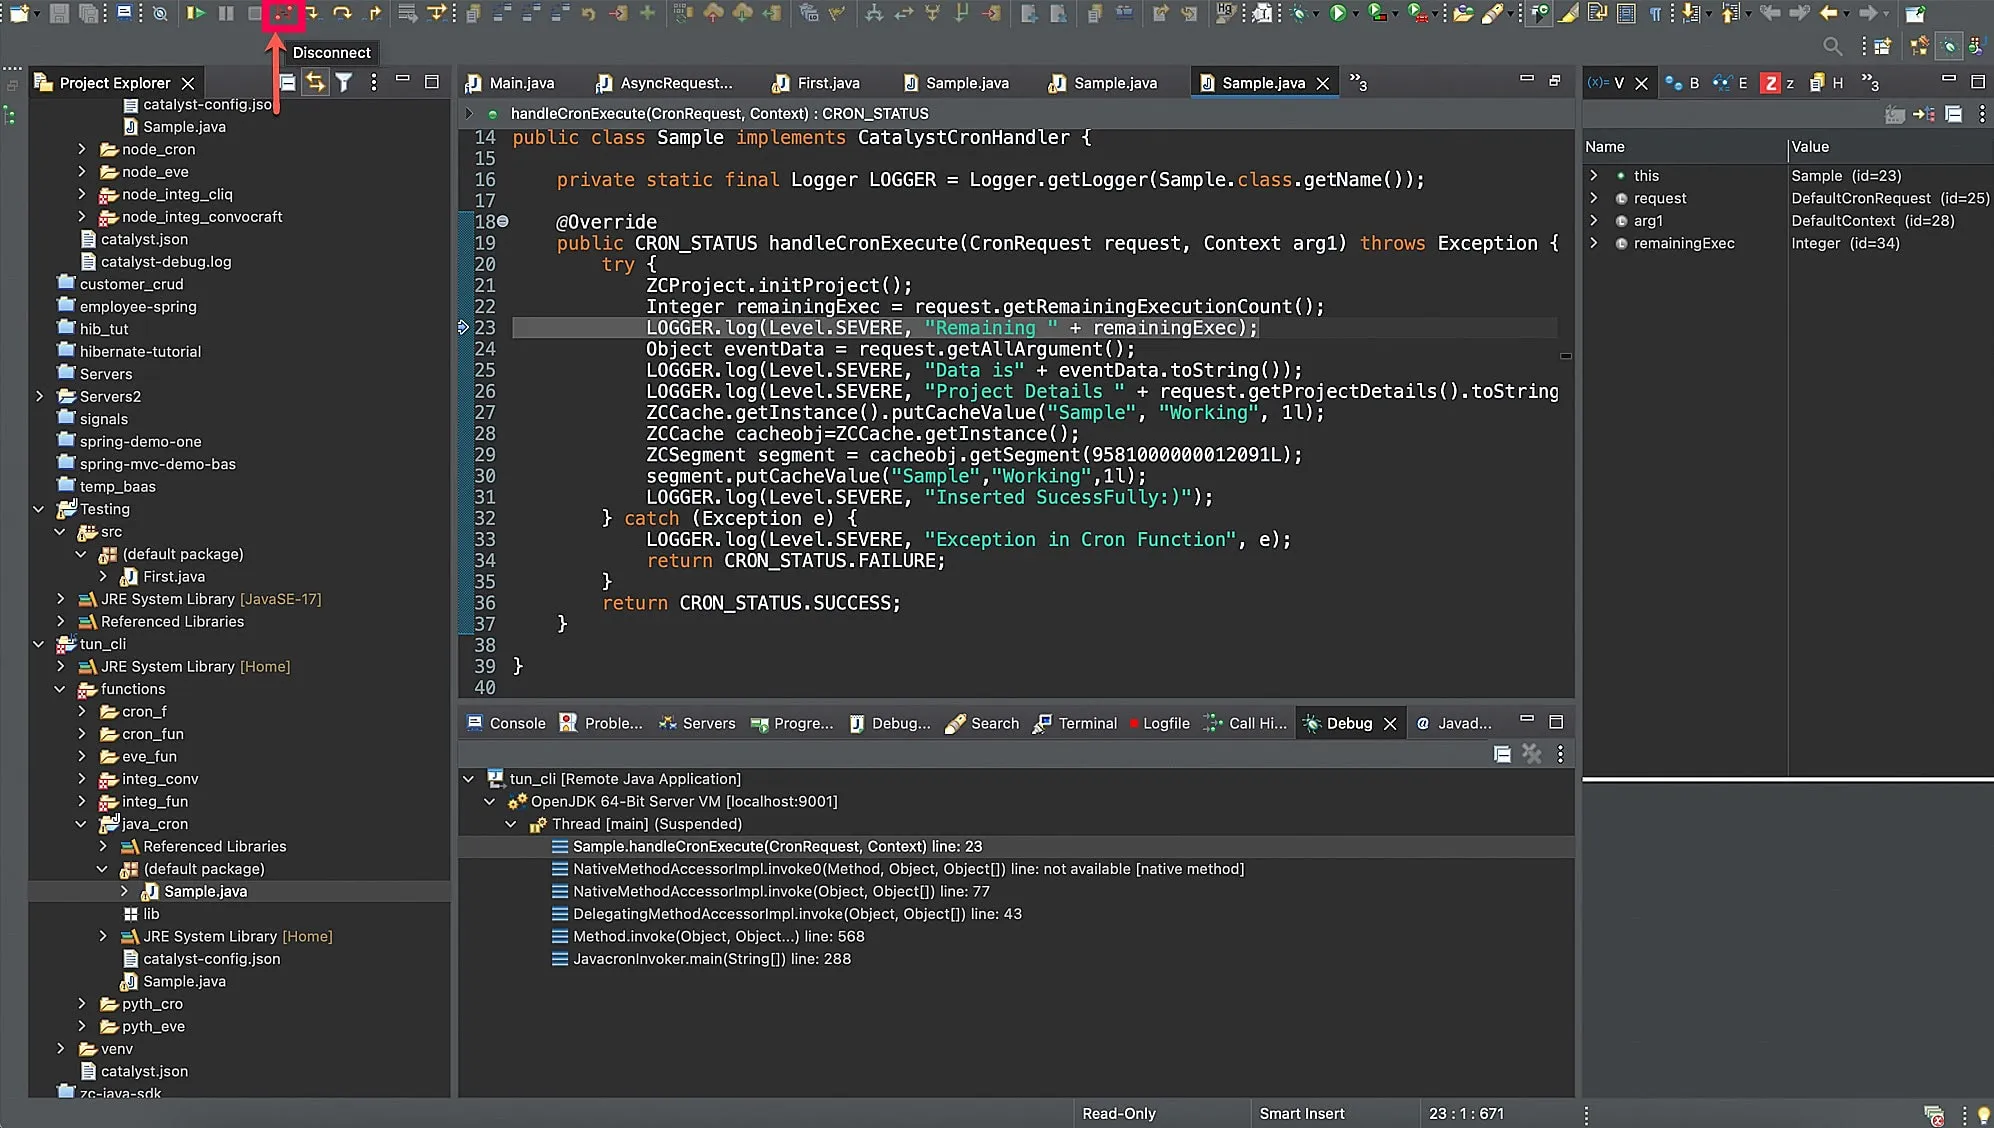Click the Previous Annotation icon
This screenshot has width=1994, height=1128.
point(1732,14)
